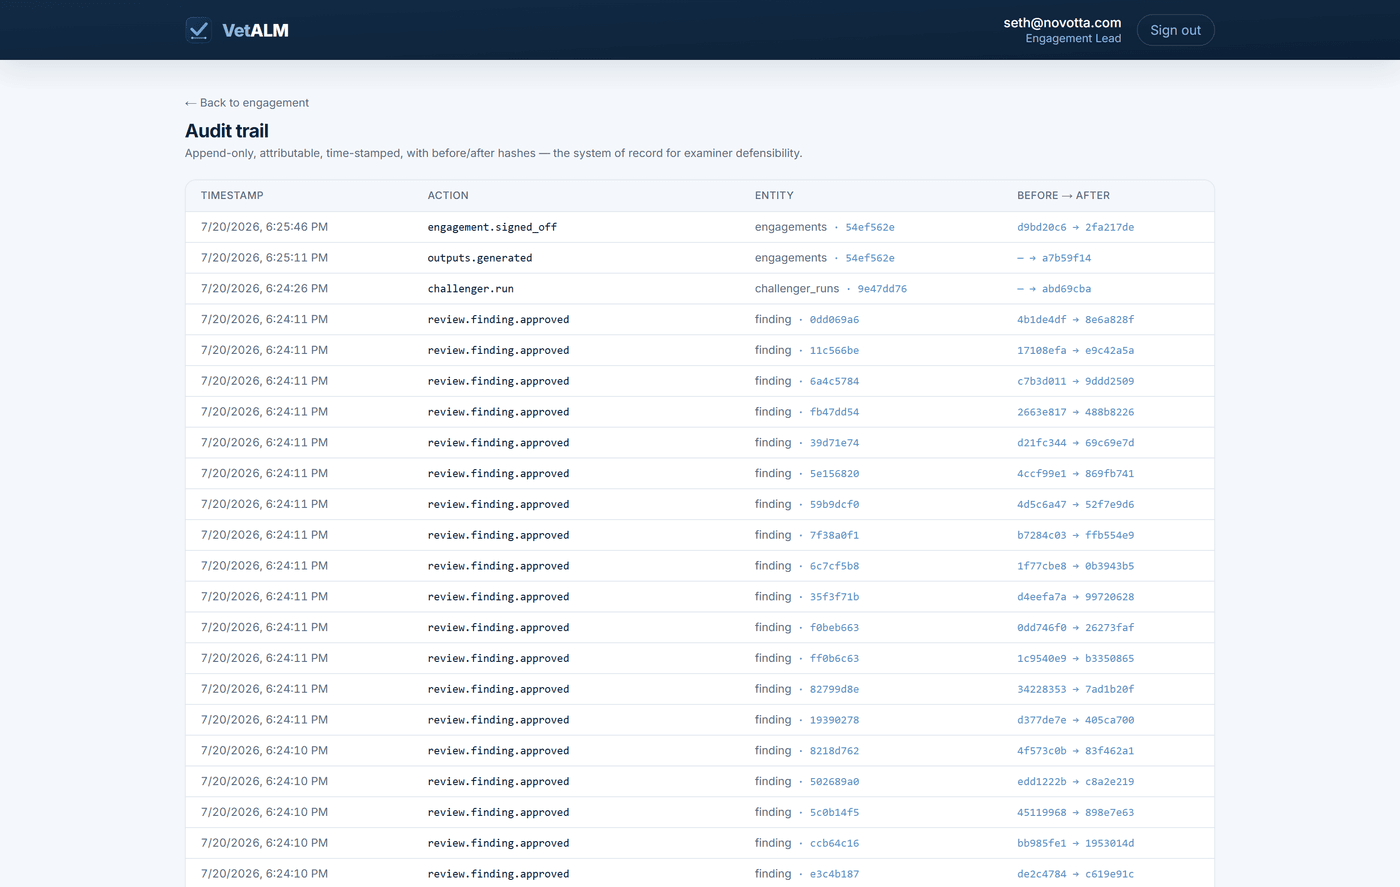Click timestamp 7/20/2026, 6:24:26 PM
Image resolution: width=1400 pixels, height=887 pixels.
[264, 289]
